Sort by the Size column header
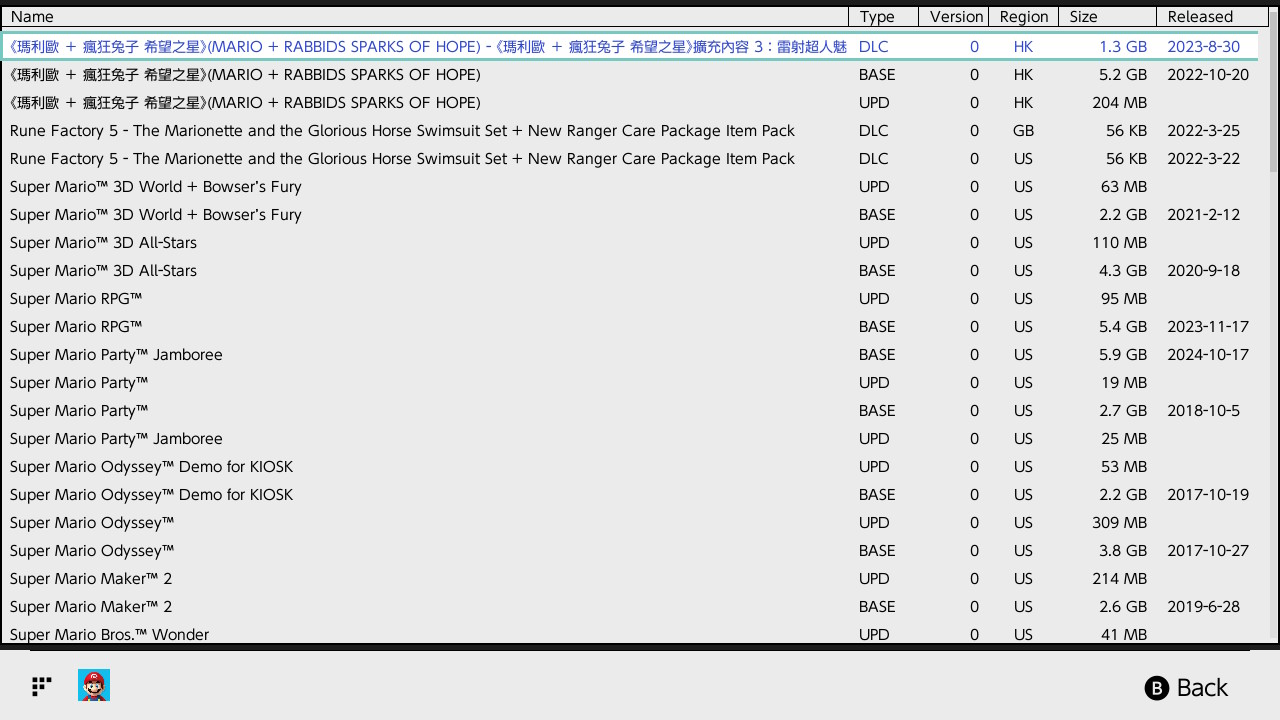Viewport: 1280px width, 720px height. point(1107,16)
